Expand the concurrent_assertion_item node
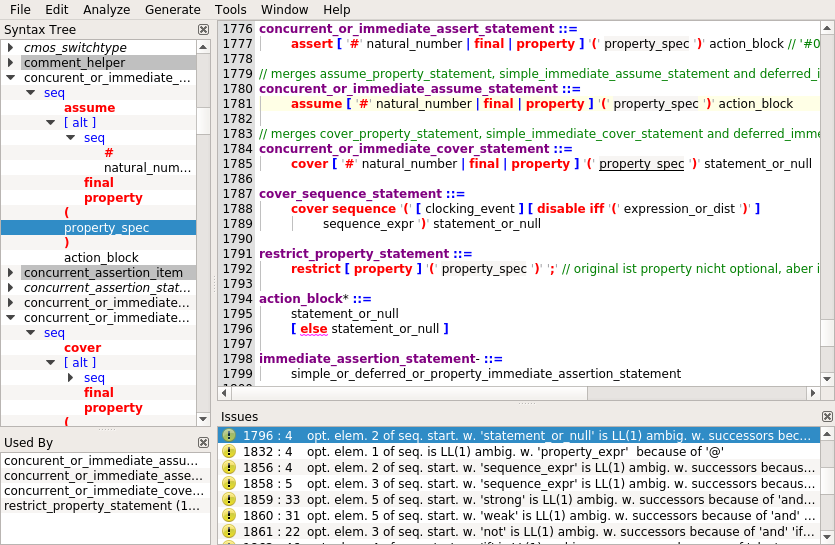The image size is (835, 545). point(10,272)
